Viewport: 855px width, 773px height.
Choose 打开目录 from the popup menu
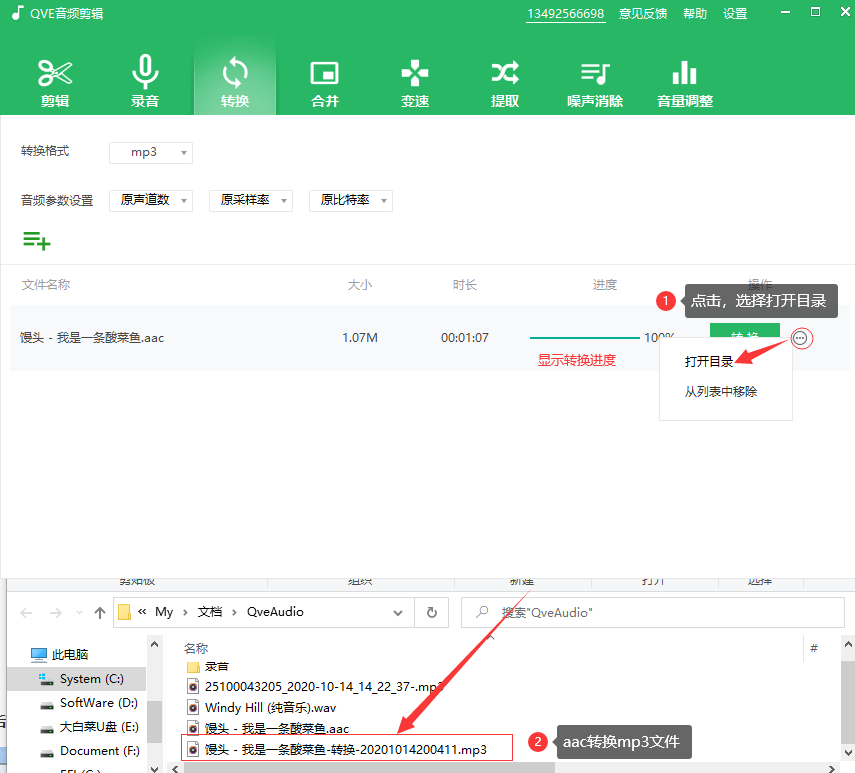point(709,361)
